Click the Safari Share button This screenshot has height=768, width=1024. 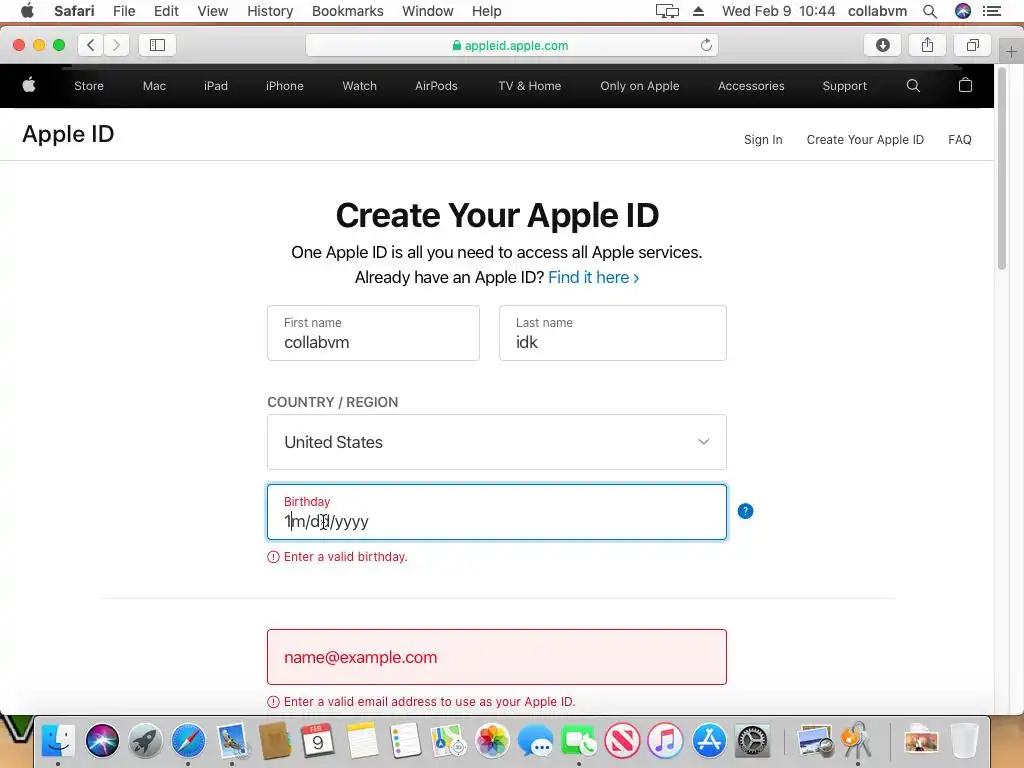pyautogui.click(x=927, y=45)
